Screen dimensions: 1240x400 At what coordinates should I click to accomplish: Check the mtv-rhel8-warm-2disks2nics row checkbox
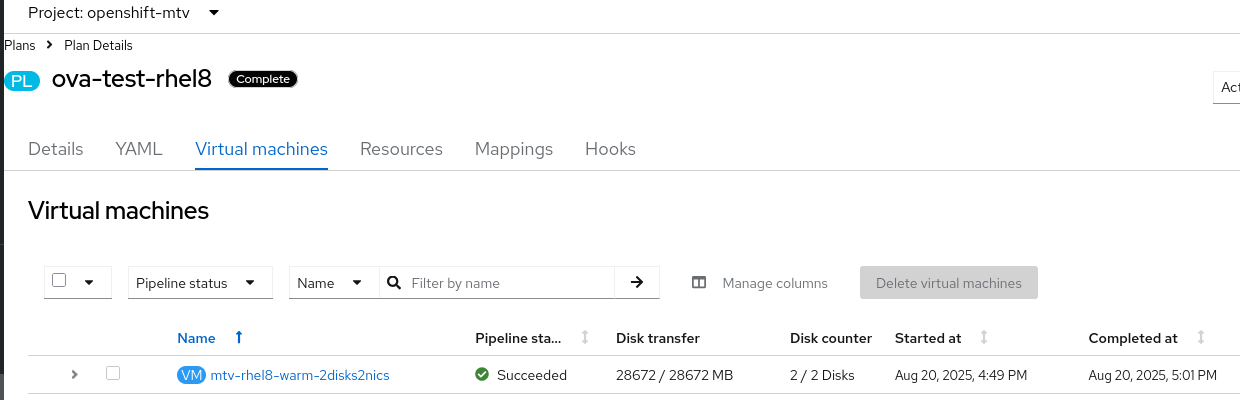(x=113, y=373)
